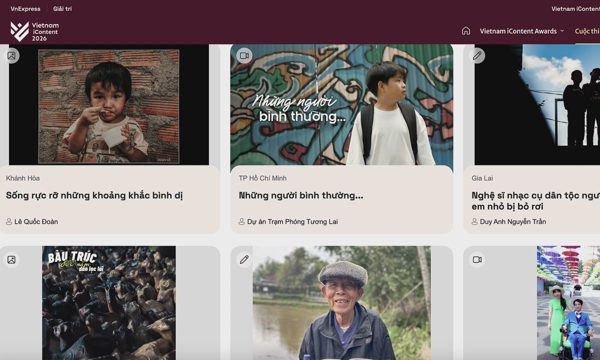Open article titled Những người bình thường...

[x=301, y=195]
